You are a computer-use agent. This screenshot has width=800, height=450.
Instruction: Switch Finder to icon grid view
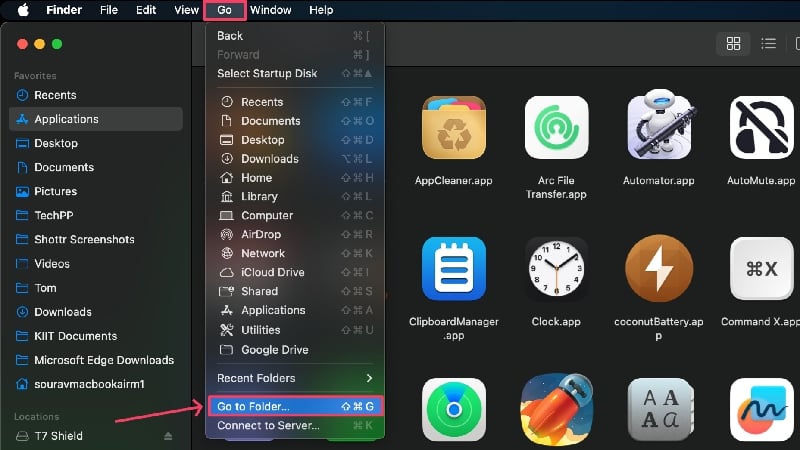pyautogui.click(x=733, y=44)
